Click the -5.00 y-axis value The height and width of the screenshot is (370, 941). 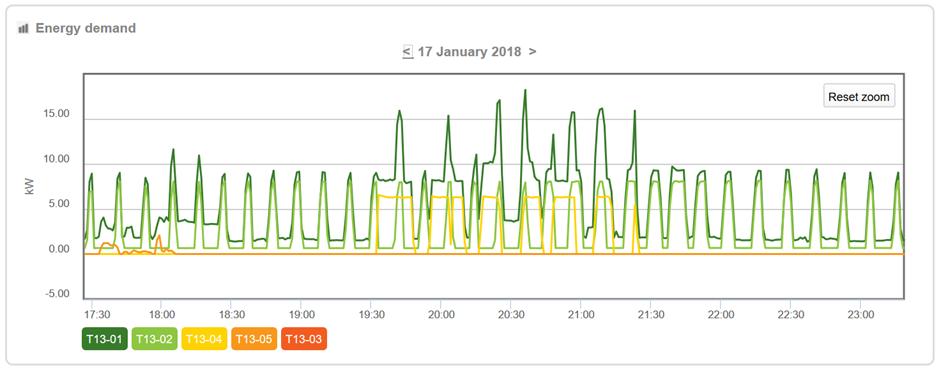pos(59,294)
